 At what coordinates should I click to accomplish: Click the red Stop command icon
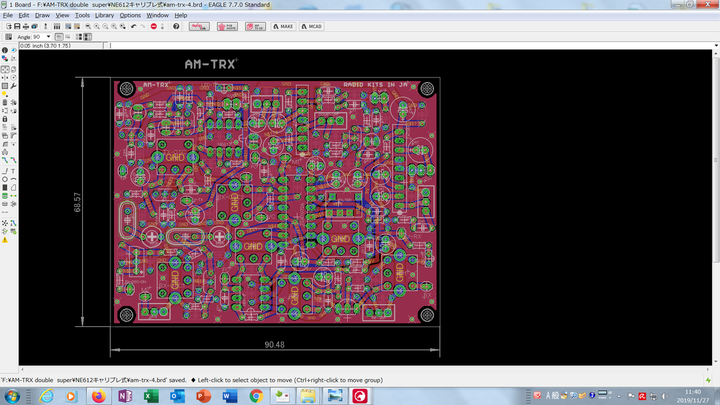point(154,26)
